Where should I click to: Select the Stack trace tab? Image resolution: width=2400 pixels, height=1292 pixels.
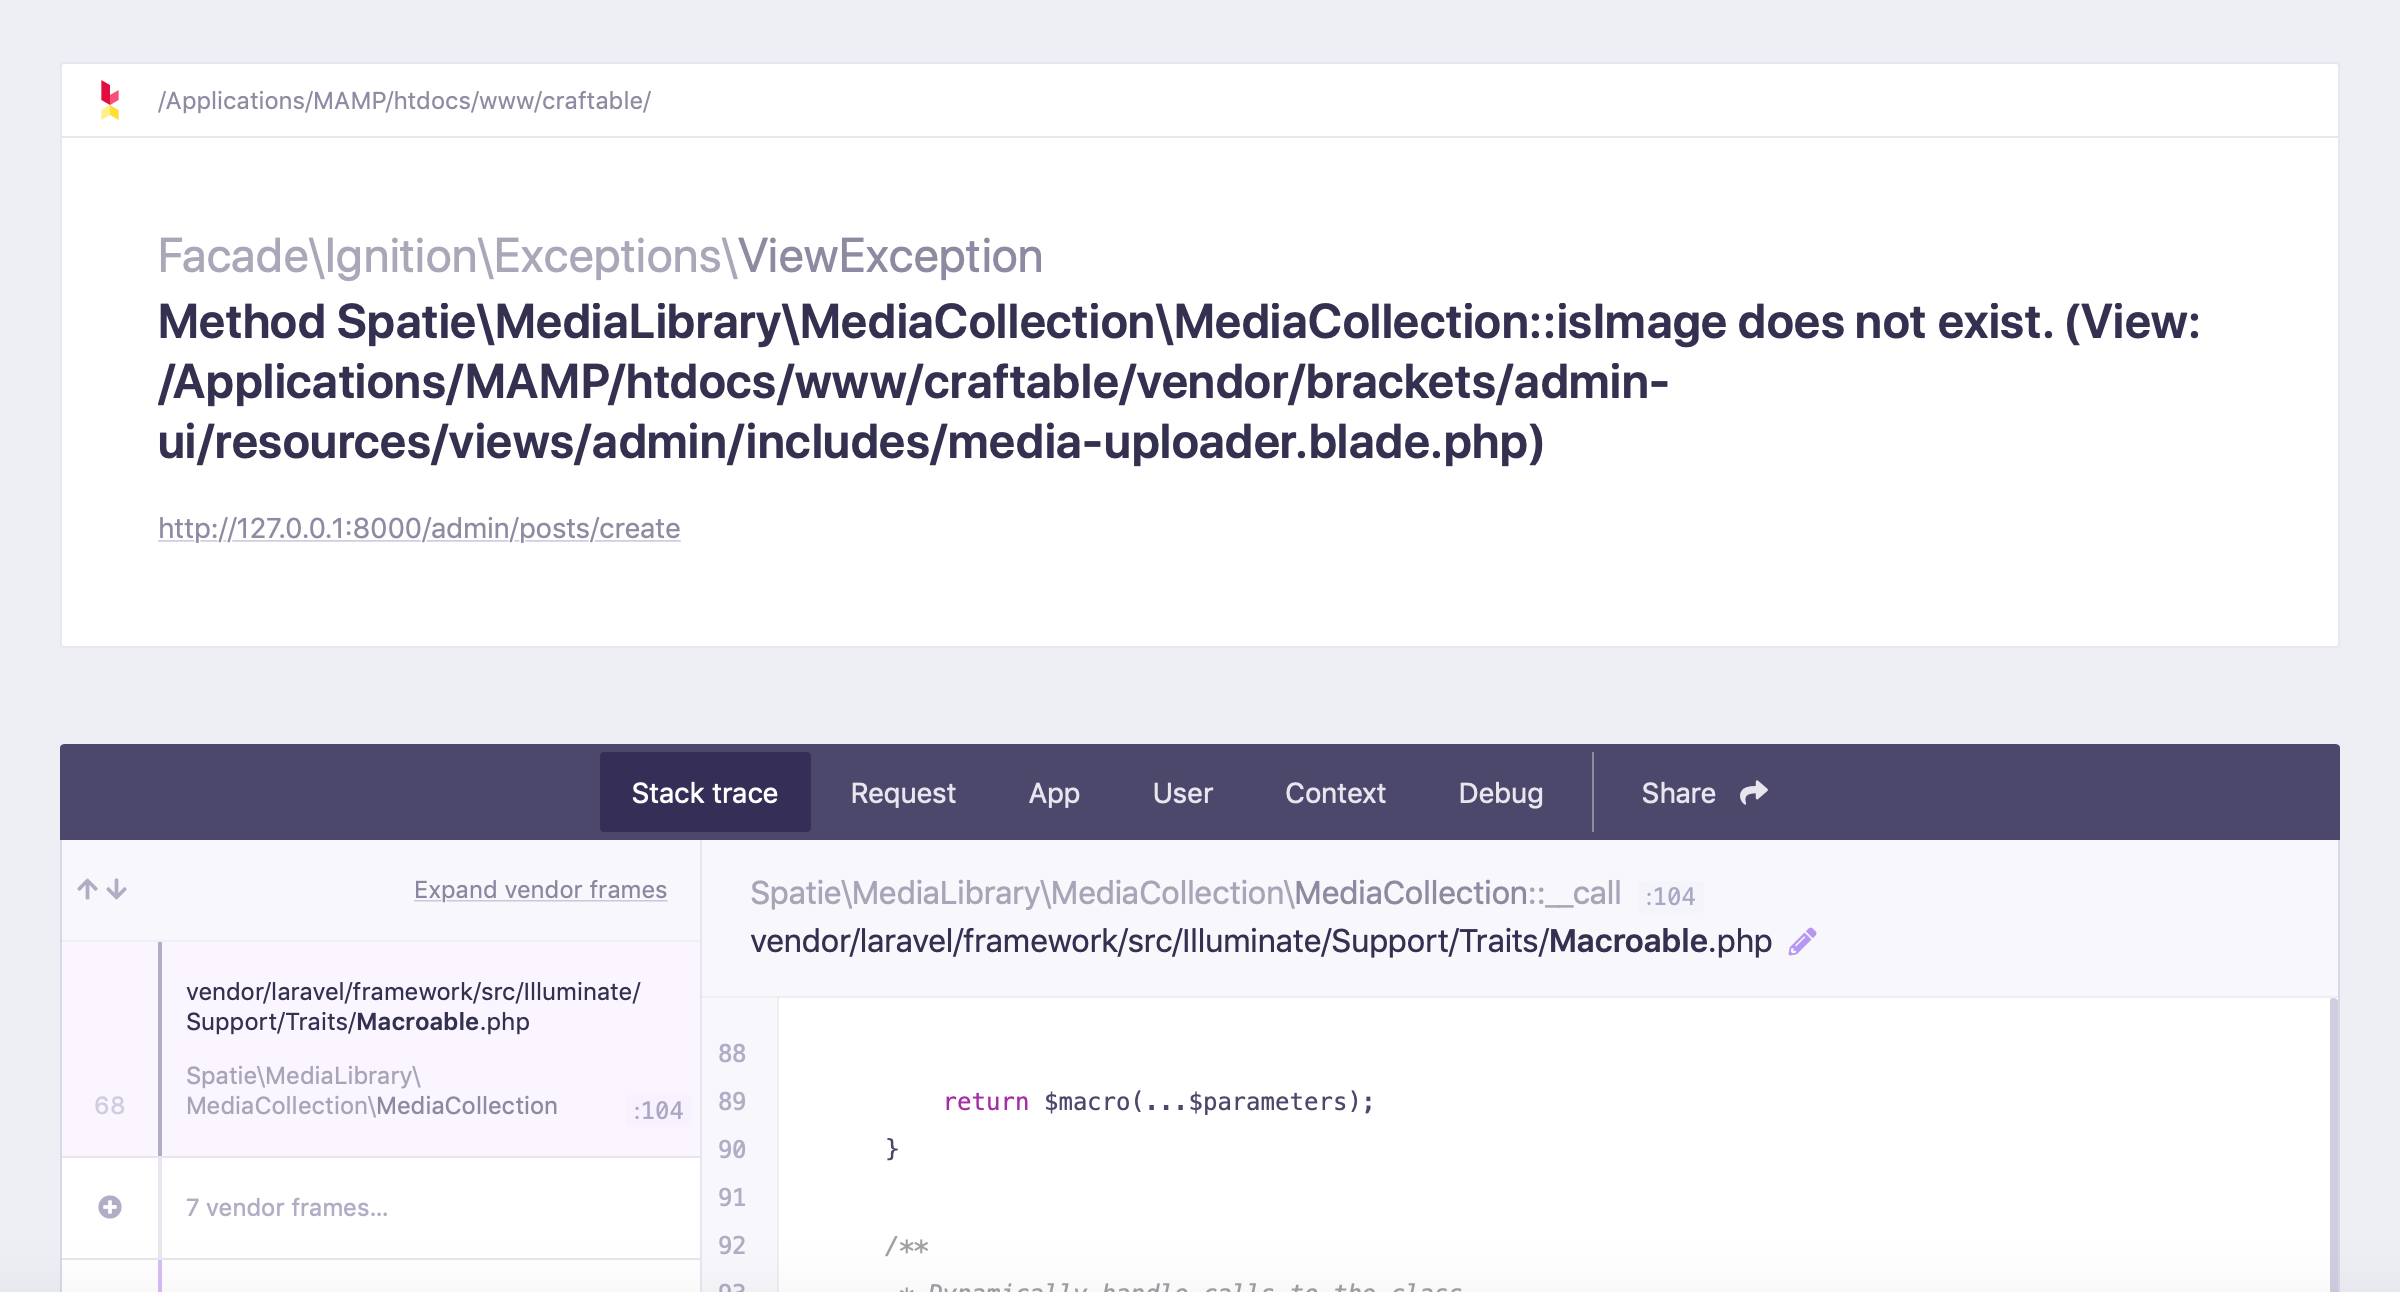[x=704, y=792]
